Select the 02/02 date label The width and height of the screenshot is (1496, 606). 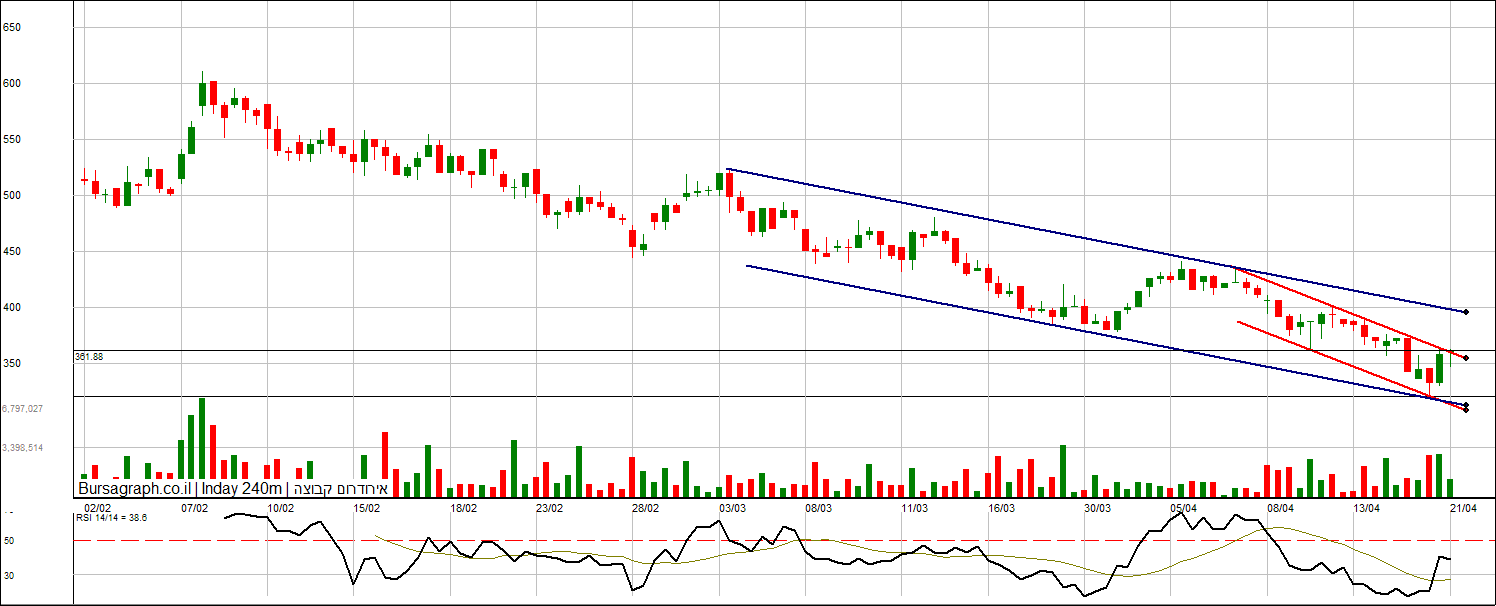point(96,508)
